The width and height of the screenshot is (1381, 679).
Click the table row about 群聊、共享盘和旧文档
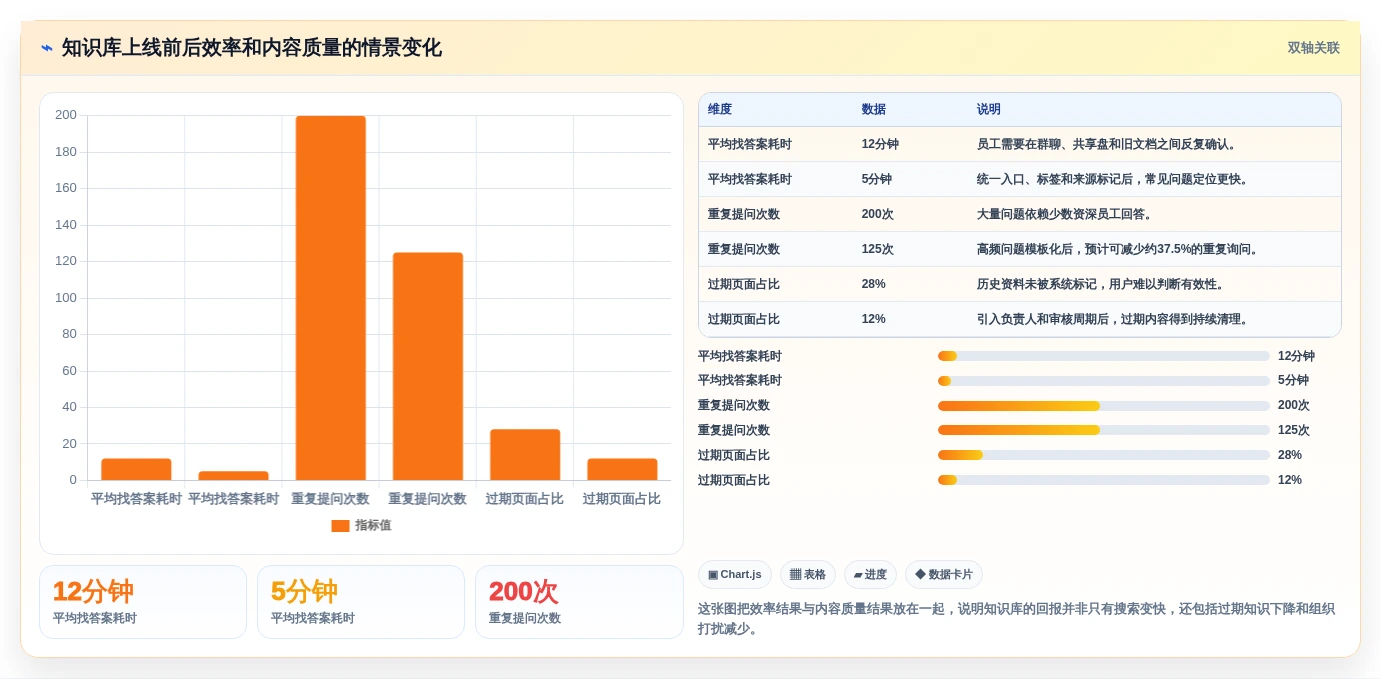click(x=1020, y=144)
